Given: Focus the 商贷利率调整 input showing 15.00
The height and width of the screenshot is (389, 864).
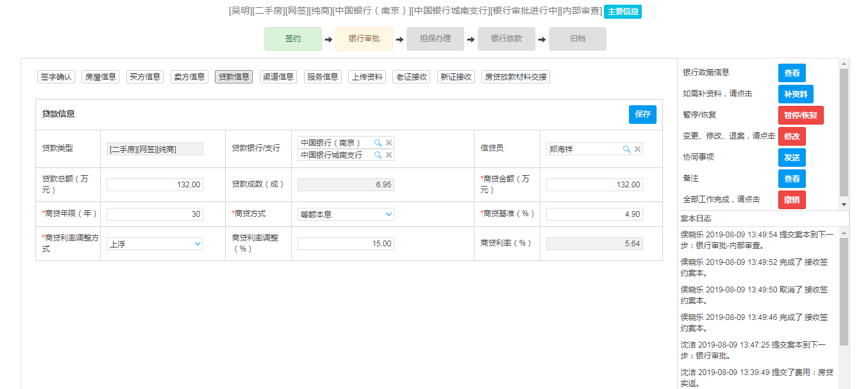Looking at the screenshot, I should tap(345, 244).
